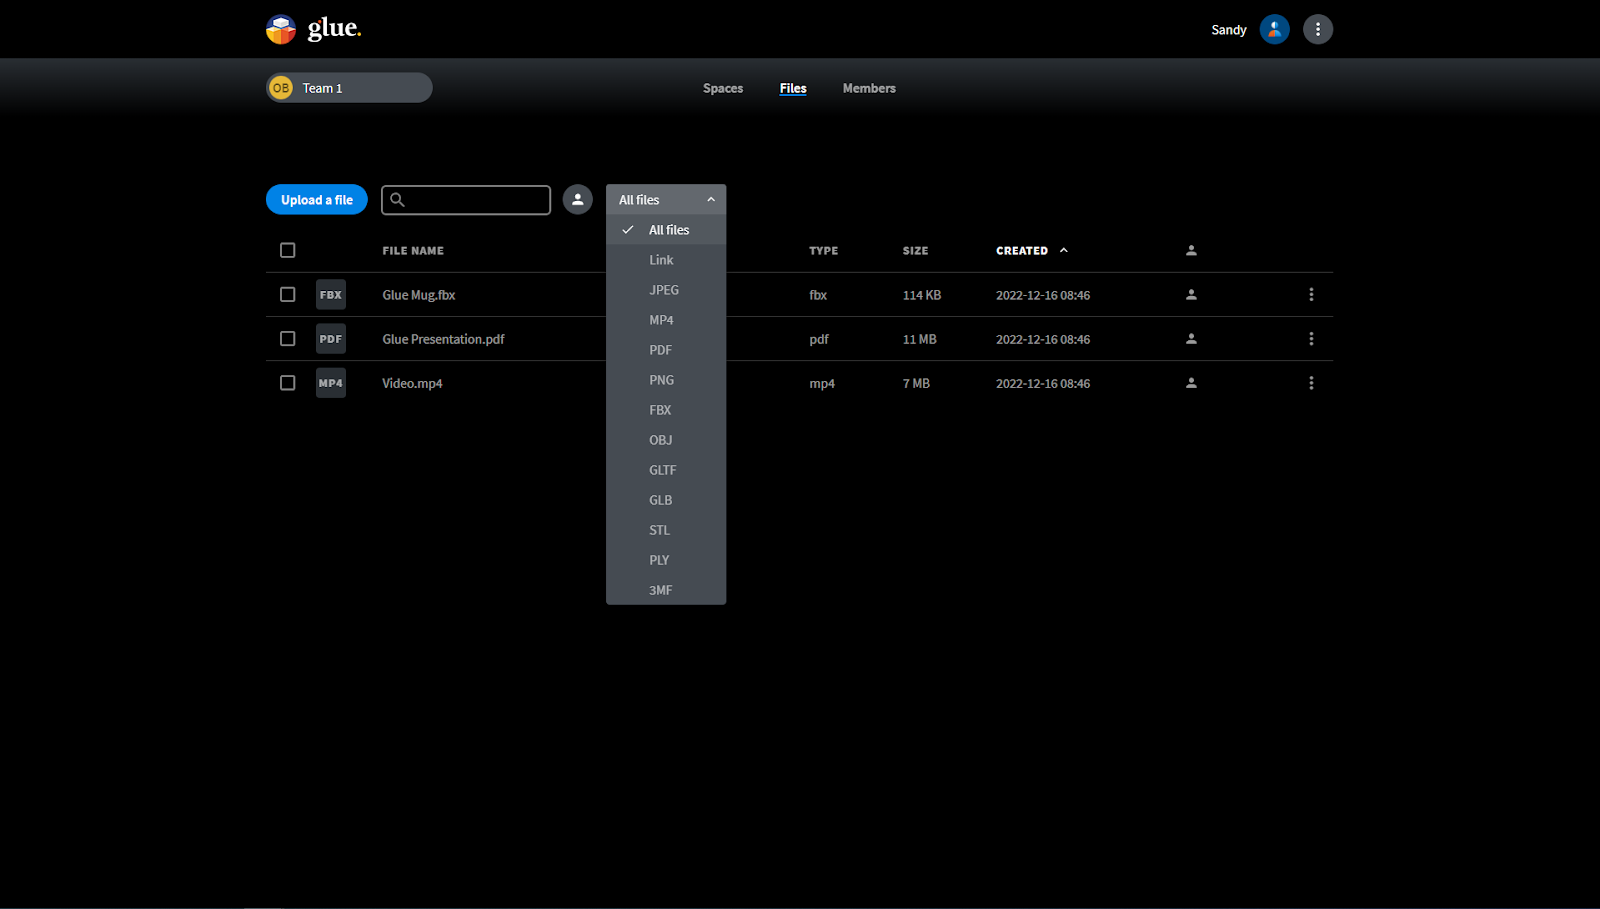Click the MP4 file type icon
This screenshot has width=1600, height=909.
[x=331, y=383]
